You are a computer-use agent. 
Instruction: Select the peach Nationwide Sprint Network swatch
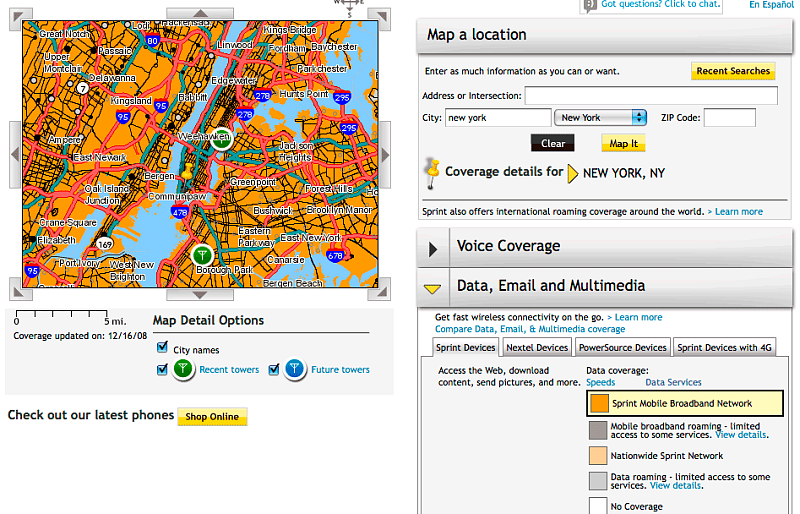coord(598,455)
